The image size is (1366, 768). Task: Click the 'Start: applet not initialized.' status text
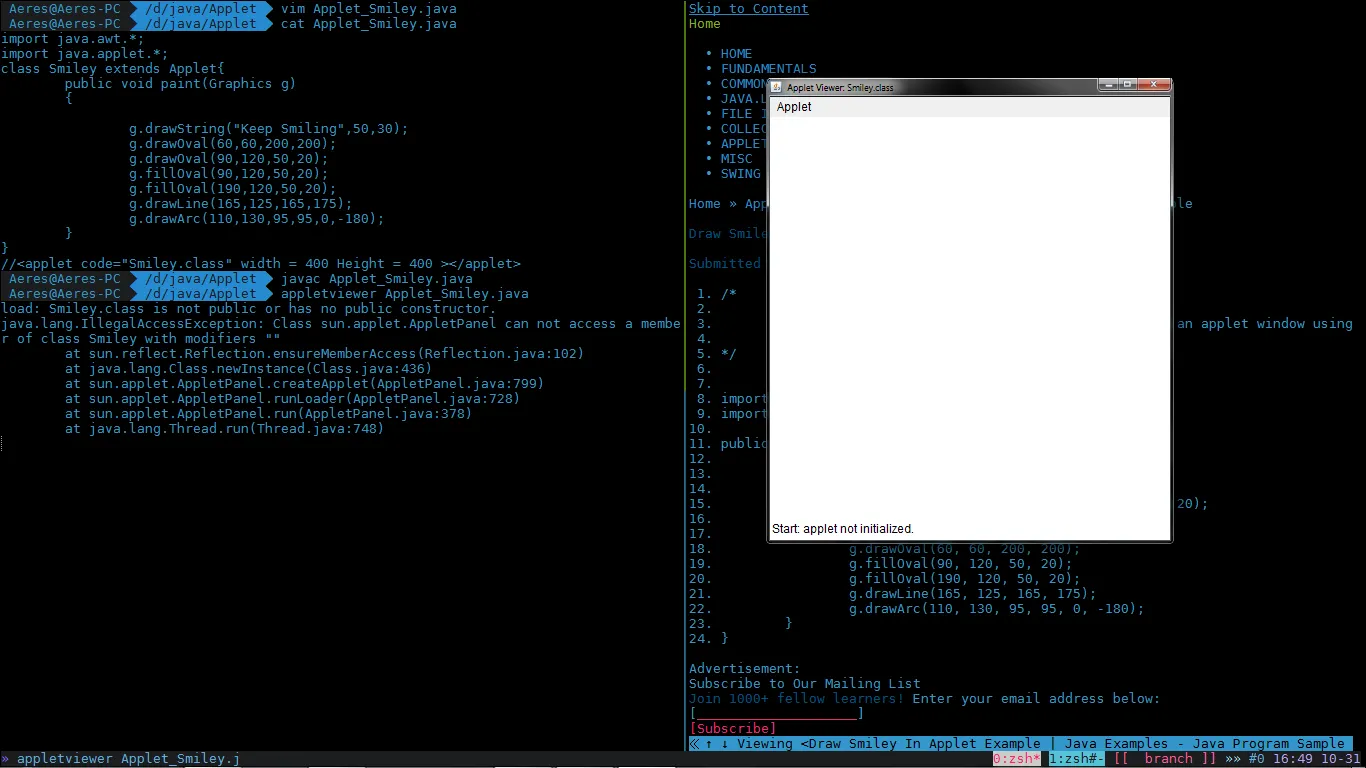[843, 529]
